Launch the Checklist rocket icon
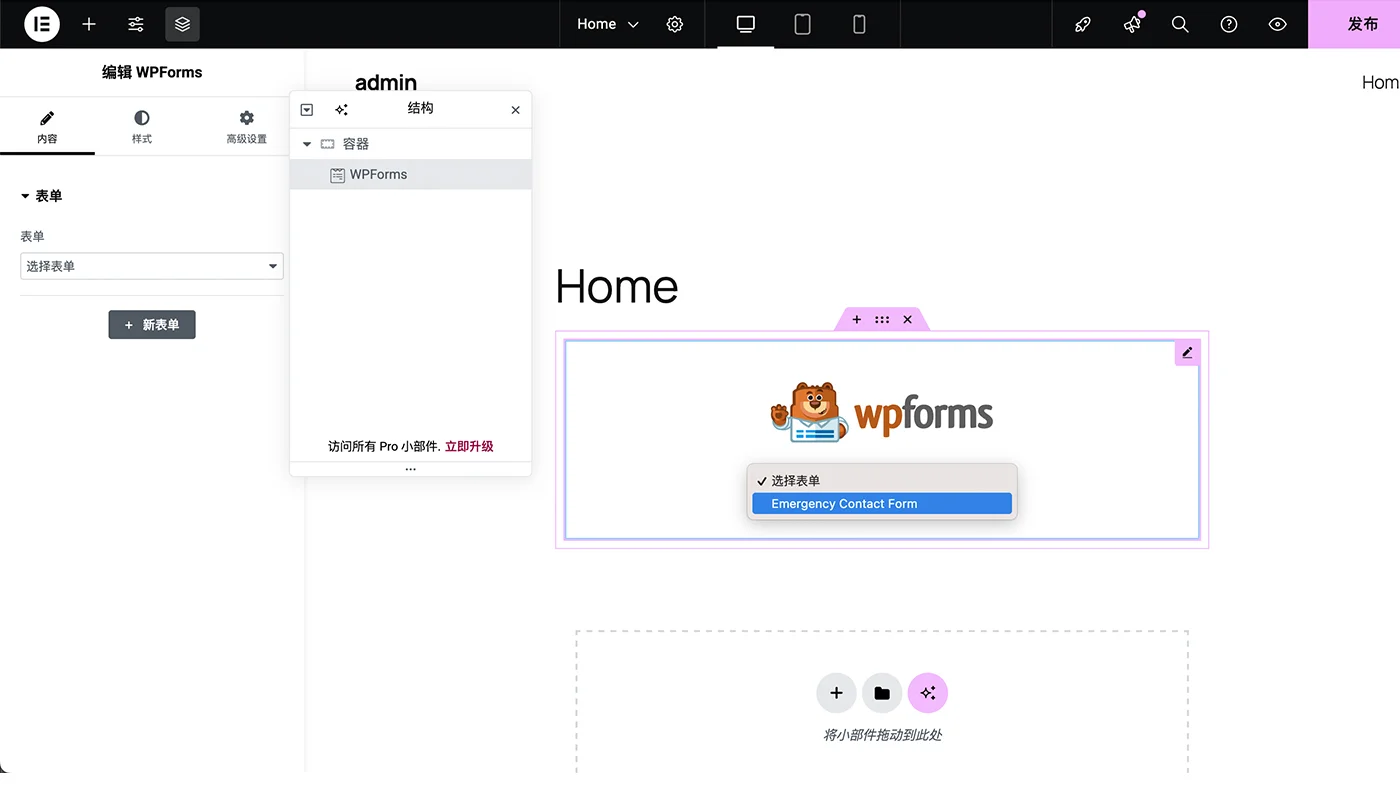Viewport: 1400px width, 800px height. (1082, 24)
